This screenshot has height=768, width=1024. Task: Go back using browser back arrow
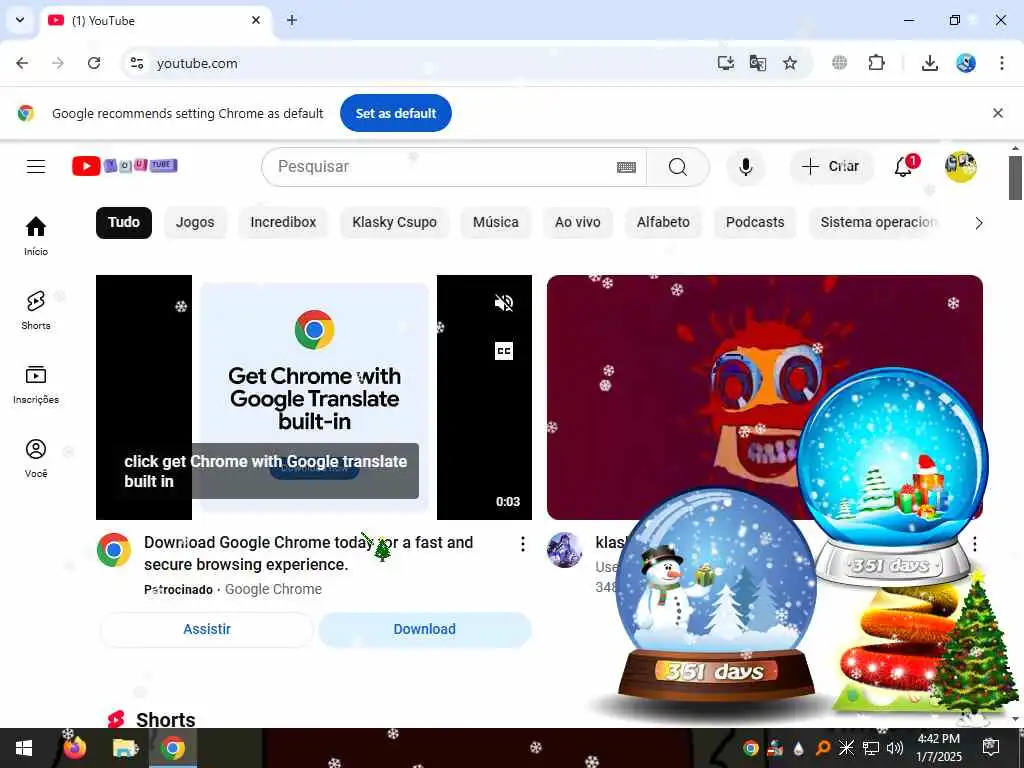[22, 63]
